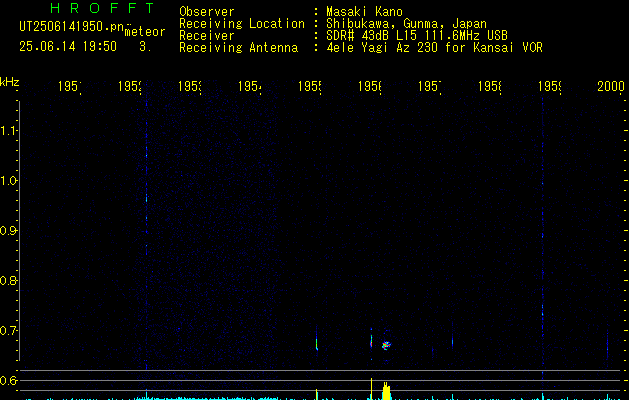Click the HROFFT title text
Viewport: 629px width, 400px height.
[x=102, y=8]
